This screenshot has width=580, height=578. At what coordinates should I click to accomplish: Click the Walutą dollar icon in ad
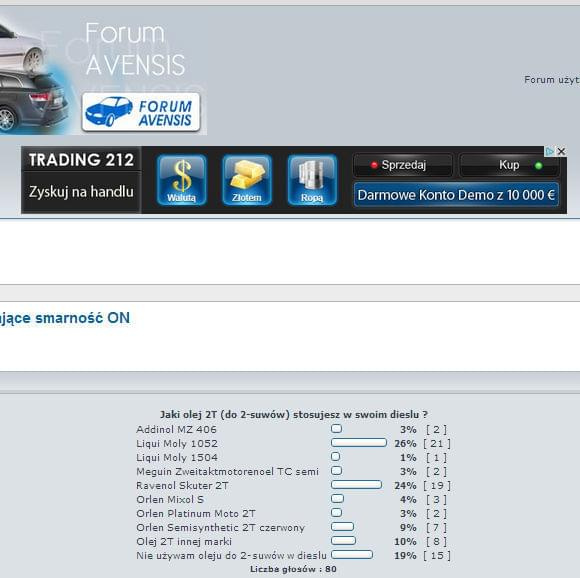(x=181, y=180)
